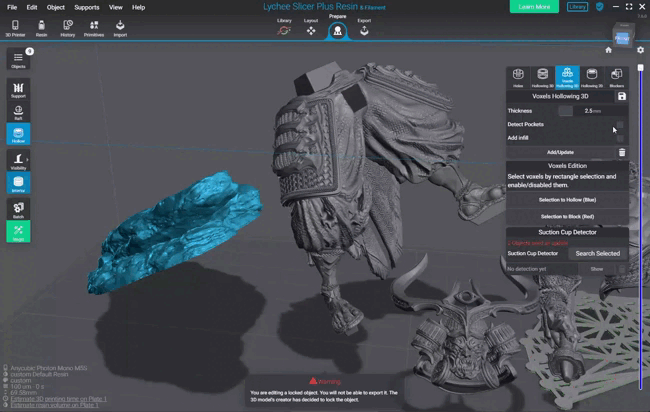Open the Batch tool
The image size is (650, 412).
pos(18,209)
